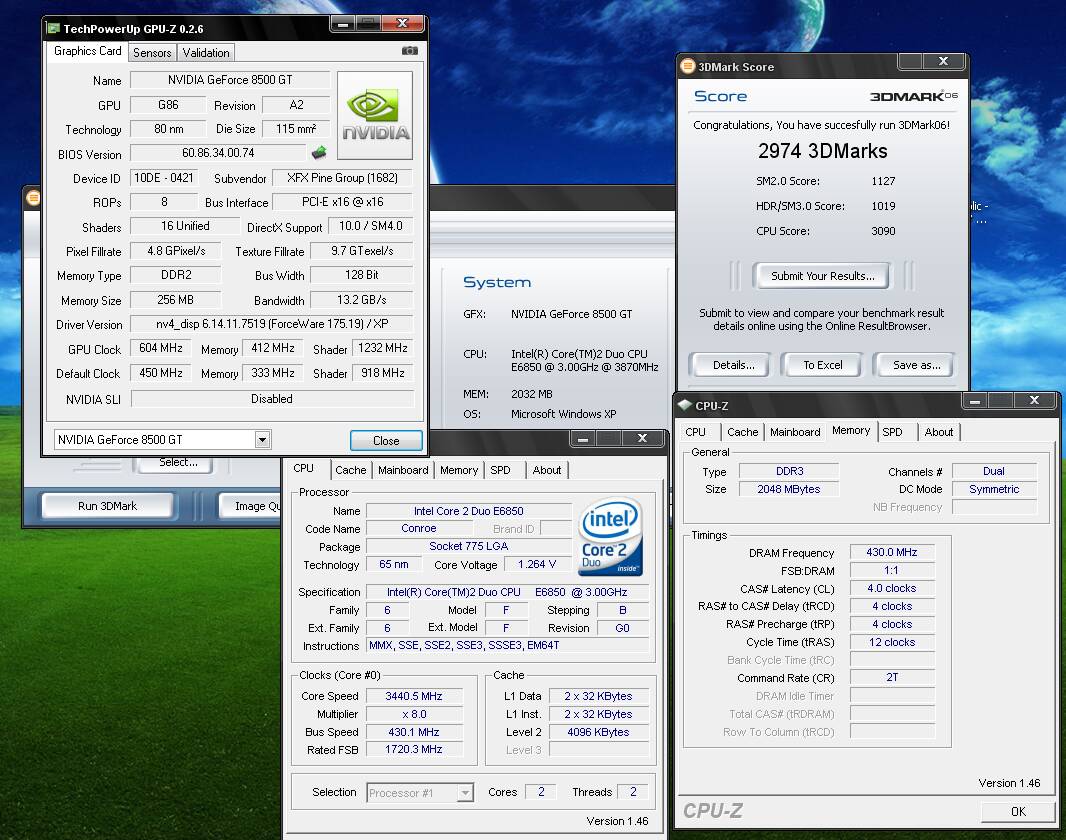Click the Core Speed value 3440.5 MHz

point(414,696)
